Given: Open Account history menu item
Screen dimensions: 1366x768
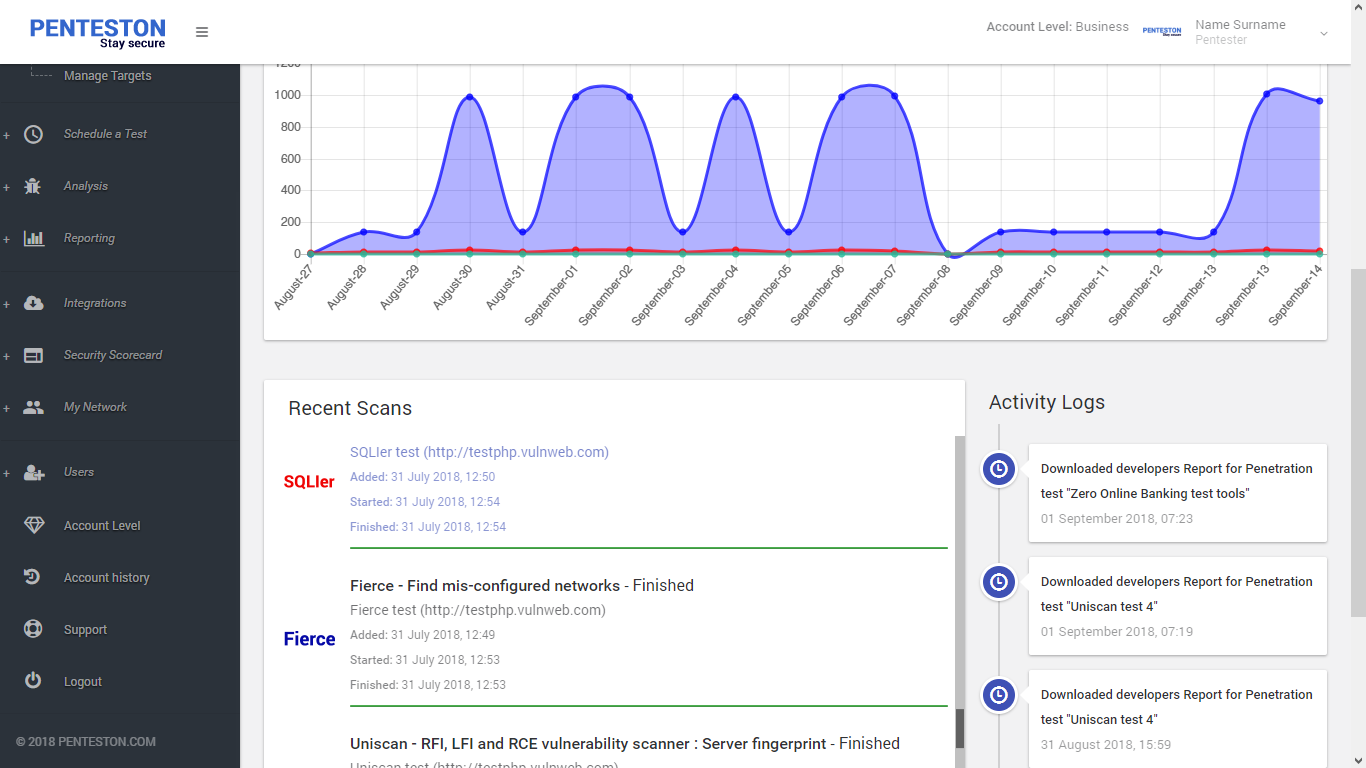Looking at the screenshot, I should 107,577.
